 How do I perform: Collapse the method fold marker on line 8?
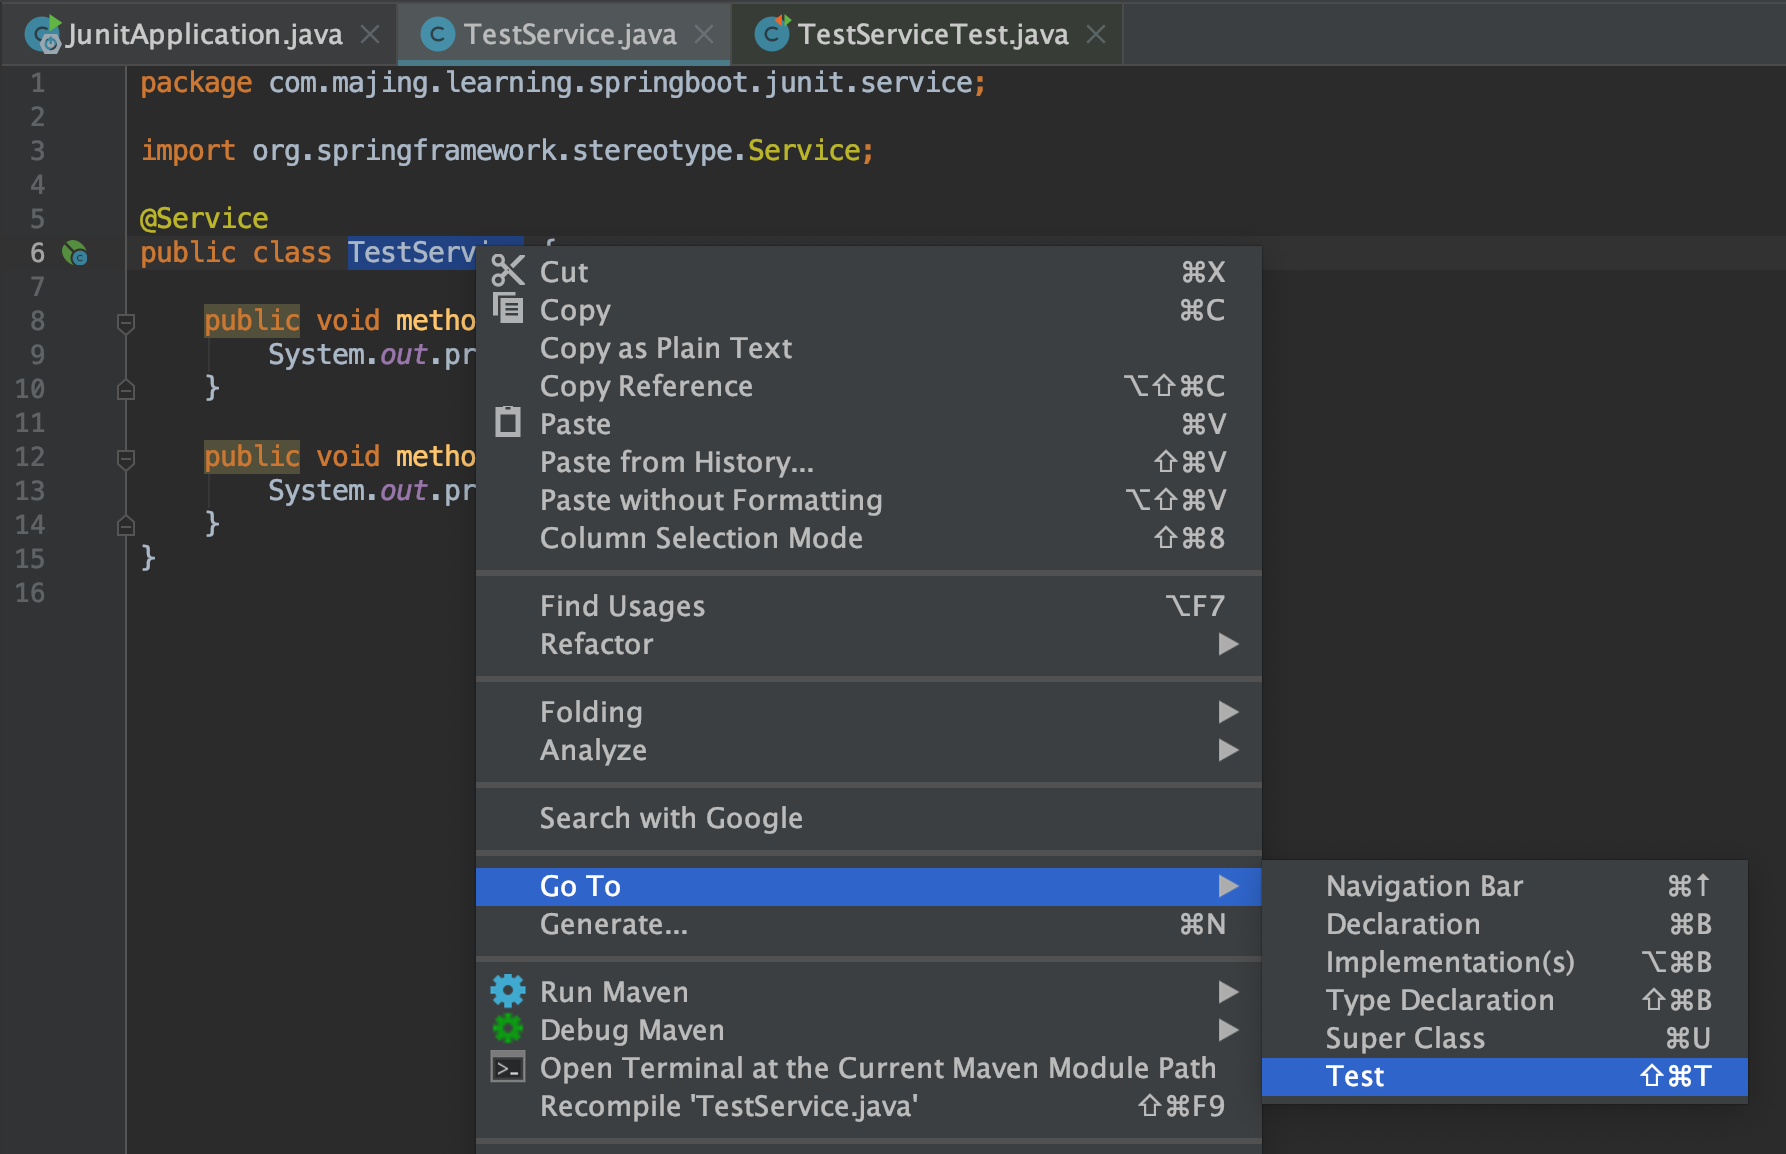pos(126,322)
